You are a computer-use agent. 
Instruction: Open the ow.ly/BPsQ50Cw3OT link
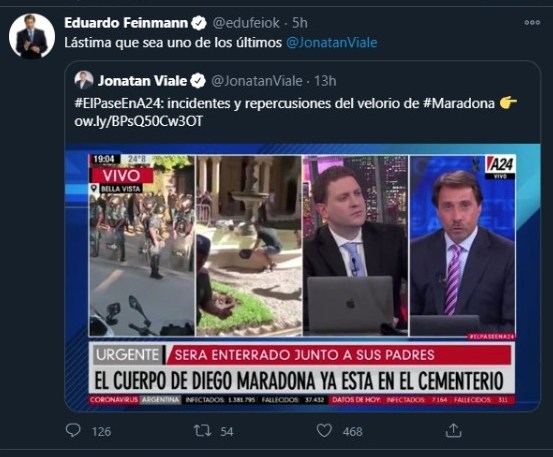[x=139, y=121]
